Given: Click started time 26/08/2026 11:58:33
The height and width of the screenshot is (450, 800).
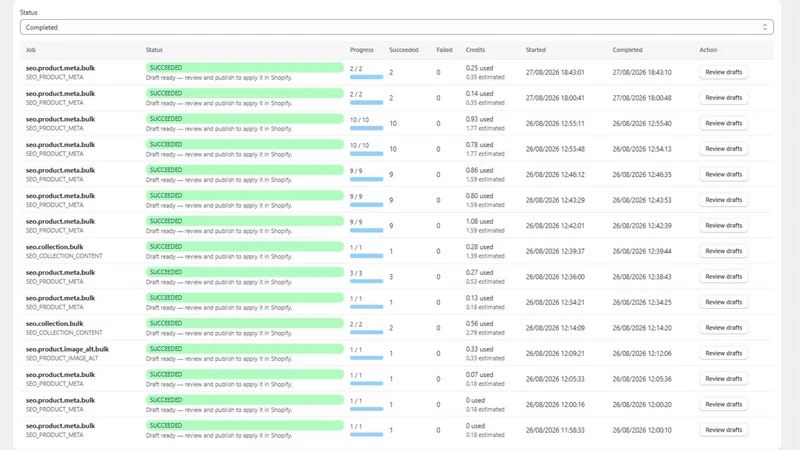Looking at the screenshot, I should click(555, 430).
